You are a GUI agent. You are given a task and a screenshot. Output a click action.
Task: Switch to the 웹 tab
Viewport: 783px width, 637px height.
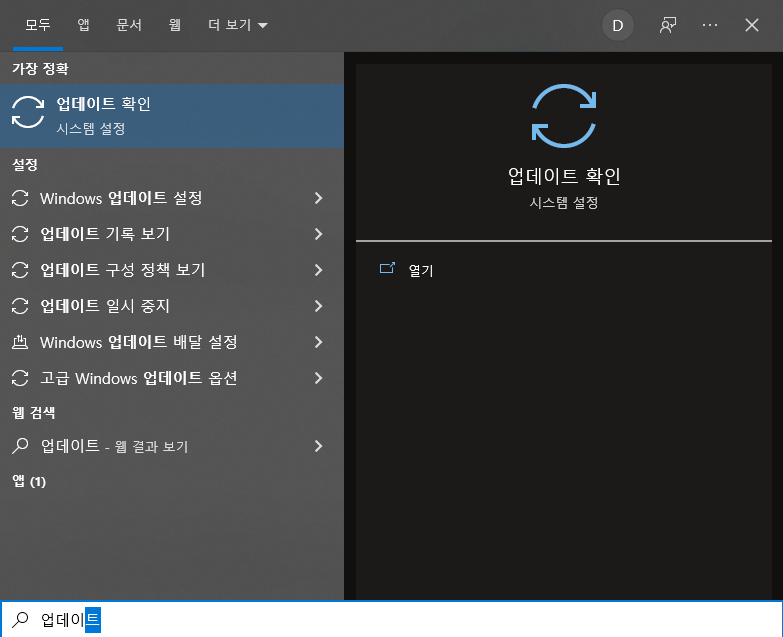click(174, 24)
